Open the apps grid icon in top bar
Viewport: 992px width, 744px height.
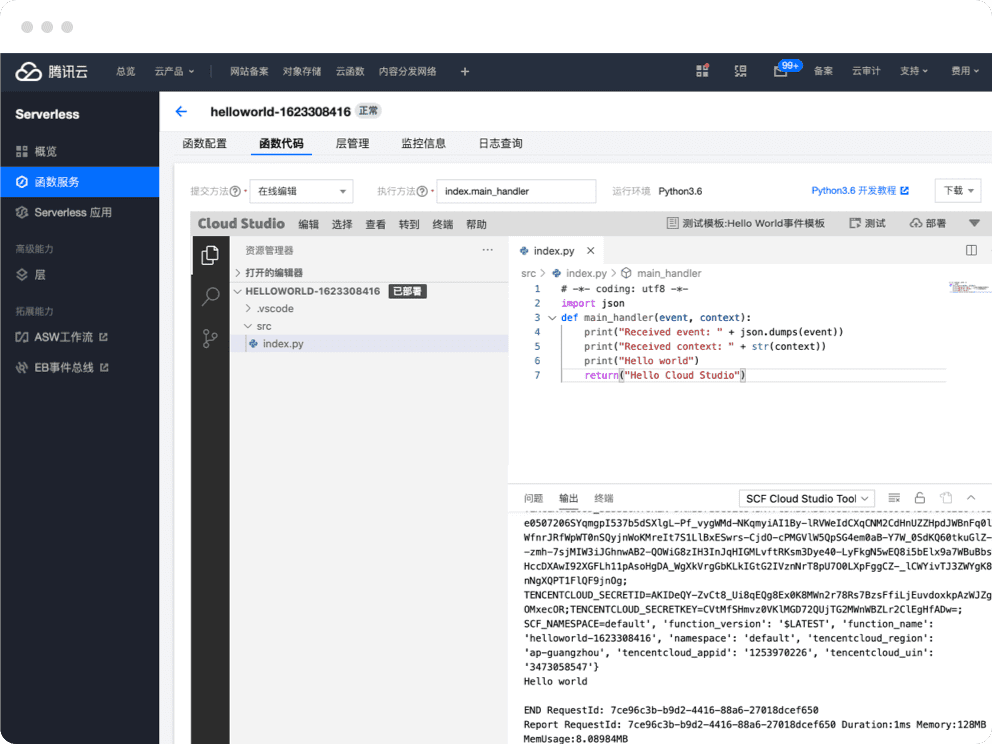pos(702,71)
